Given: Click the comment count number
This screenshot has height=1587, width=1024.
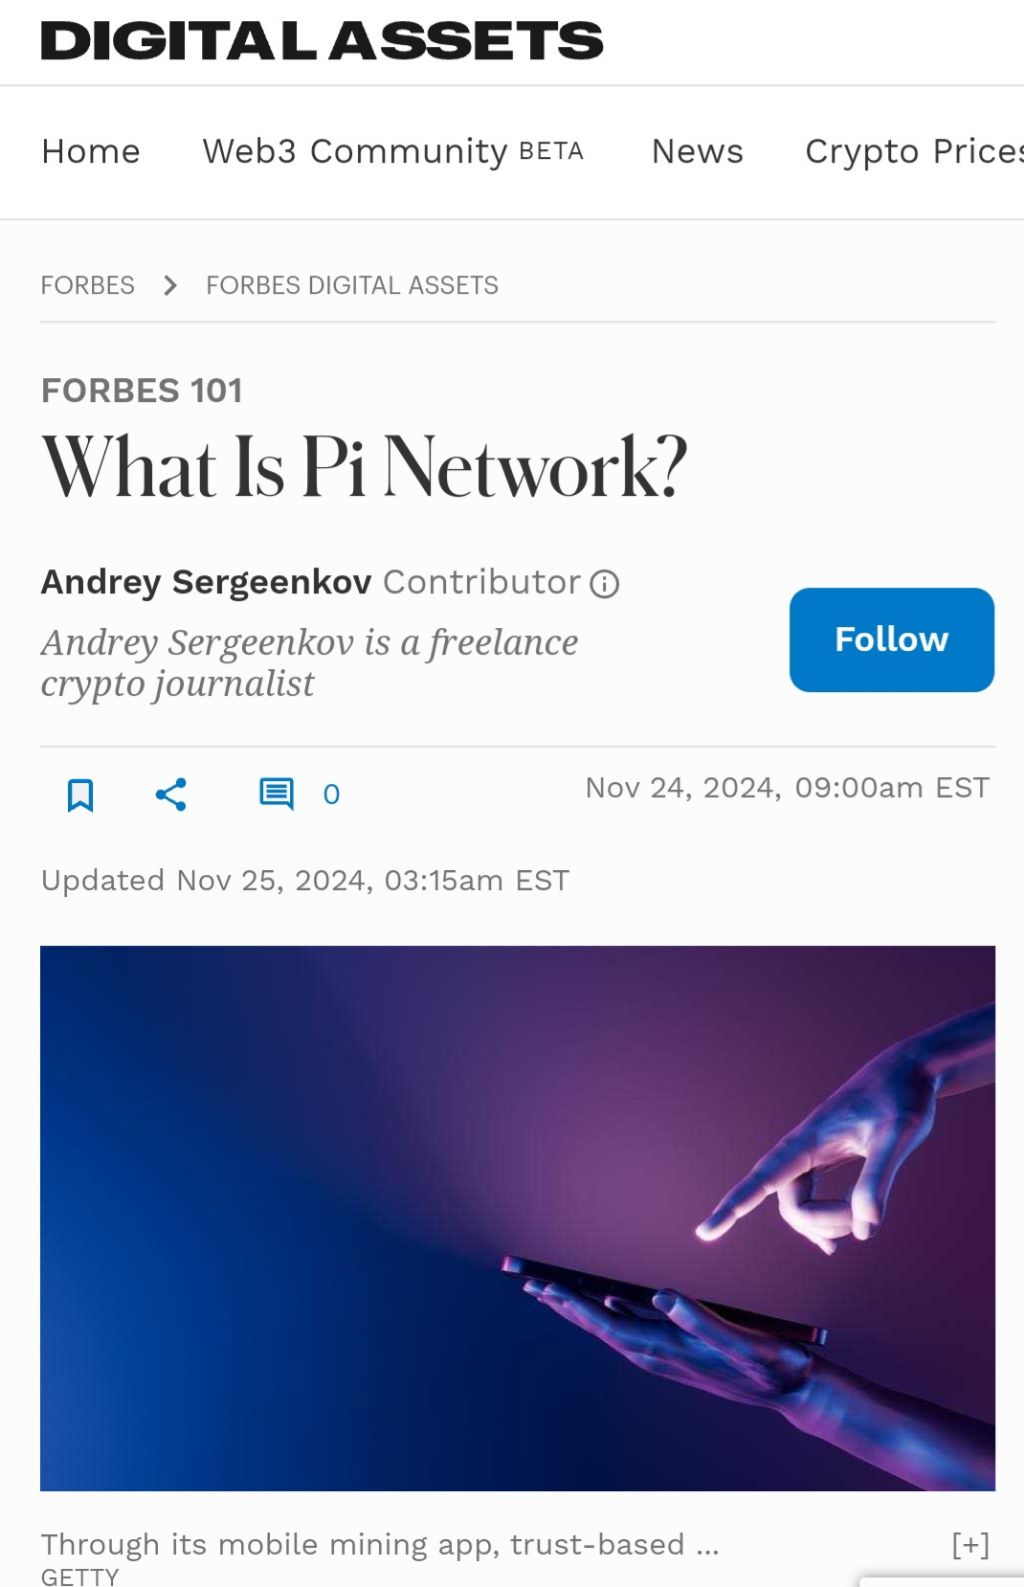Looking at the screenshot, I should 331,795.
